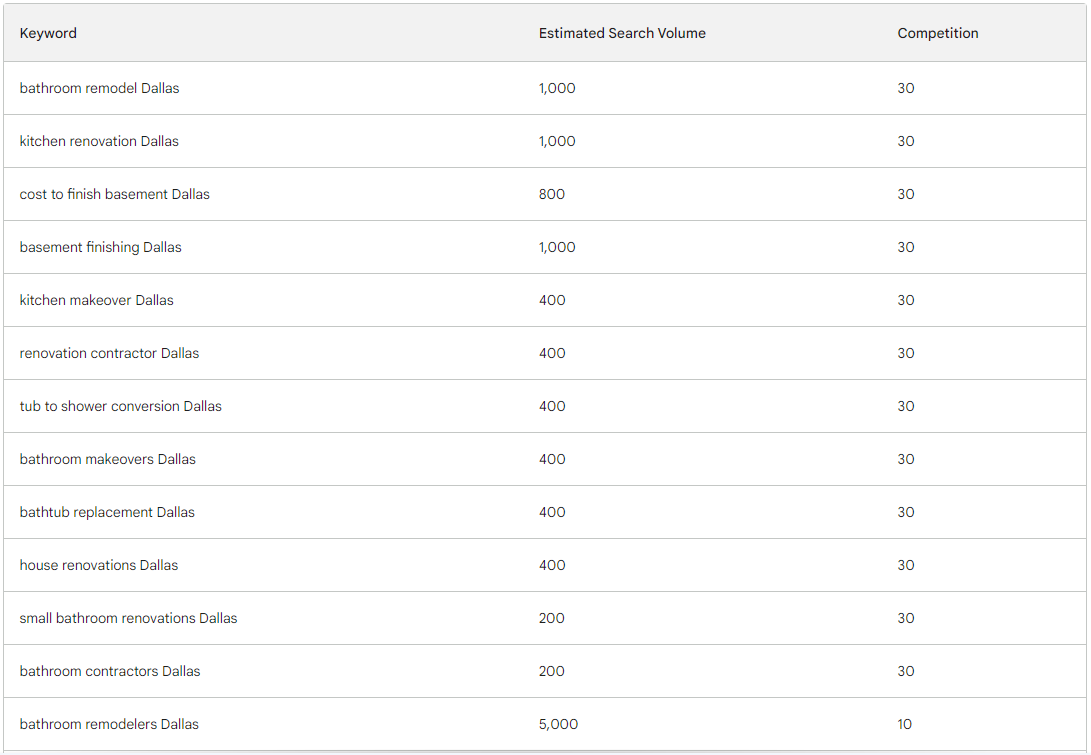The height and width of the screenshot is (755, 1091).
Task: Select the 'renovation contractor Dallas' keyword
Action: [108, 353]
